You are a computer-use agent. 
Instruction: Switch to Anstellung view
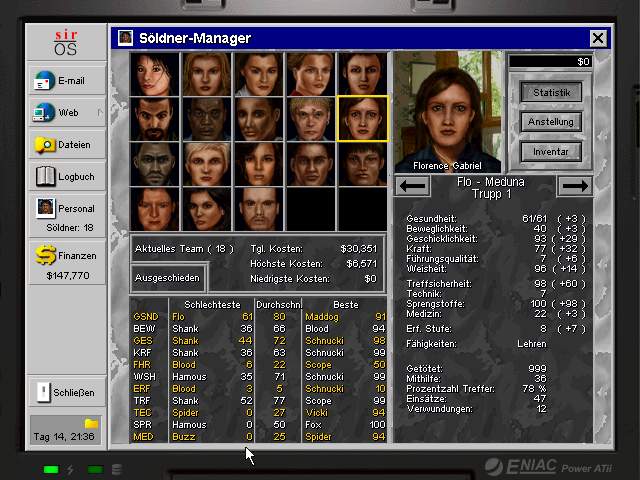[x=551, y=122]
